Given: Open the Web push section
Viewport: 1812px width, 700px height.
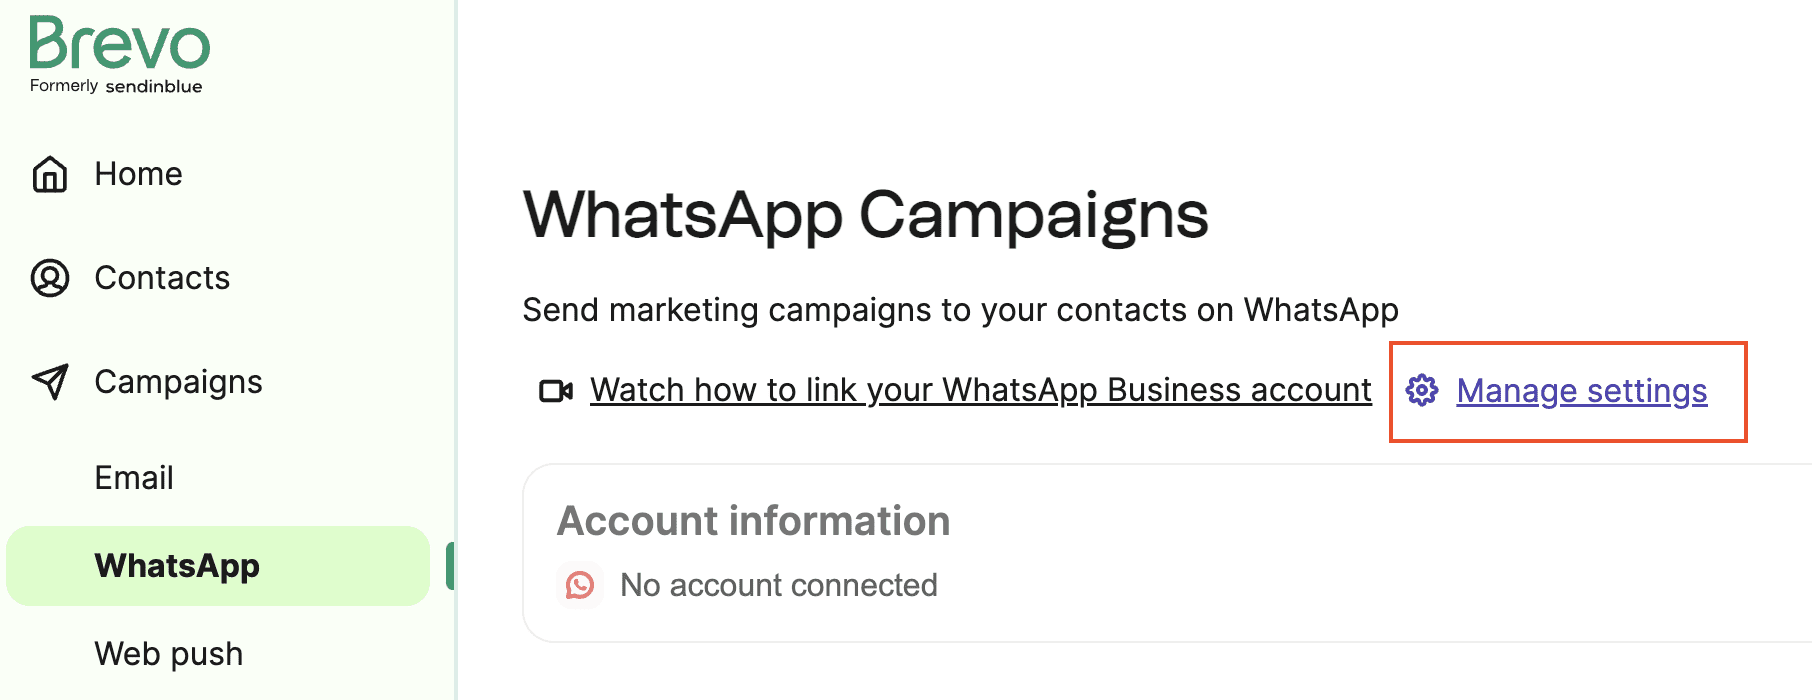Looking at the screenshot, I should click(168, 653).
